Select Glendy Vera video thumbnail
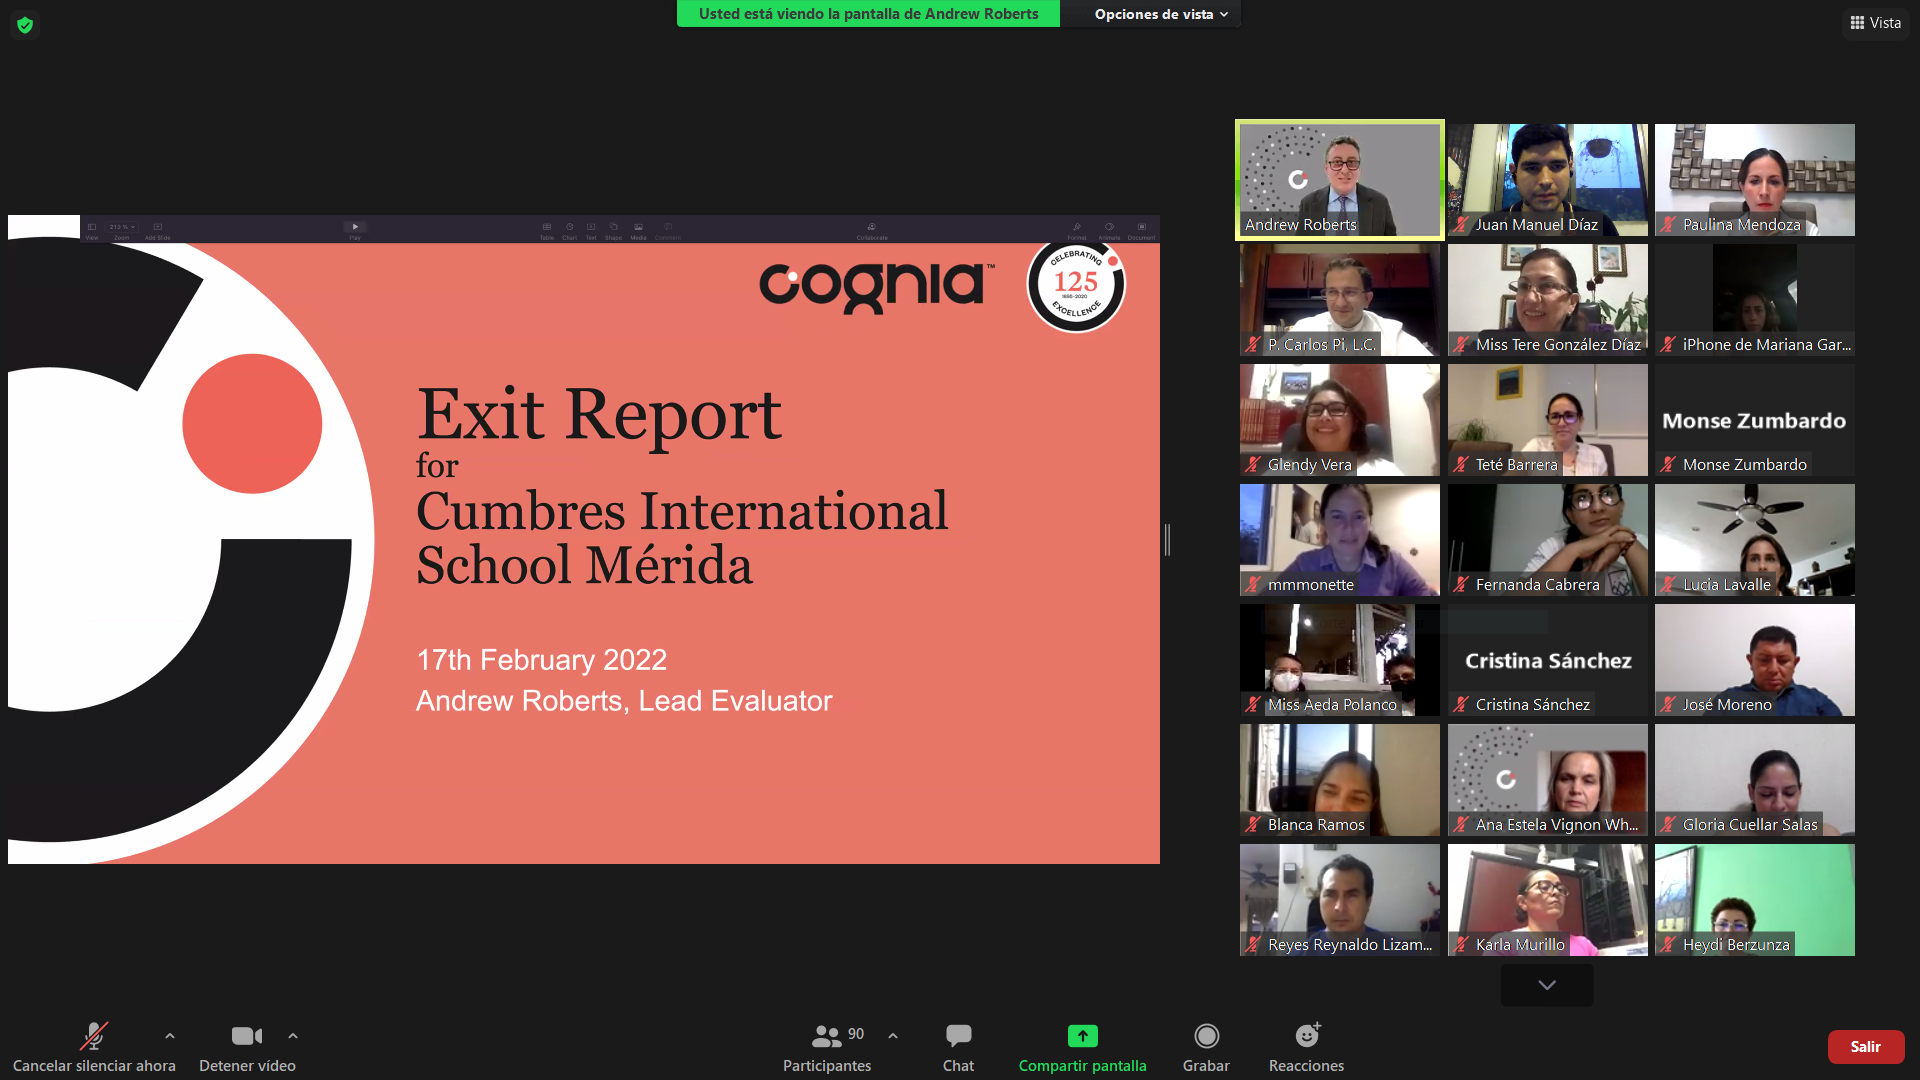1920x1080 pixels. click(x=1340, y=420)
